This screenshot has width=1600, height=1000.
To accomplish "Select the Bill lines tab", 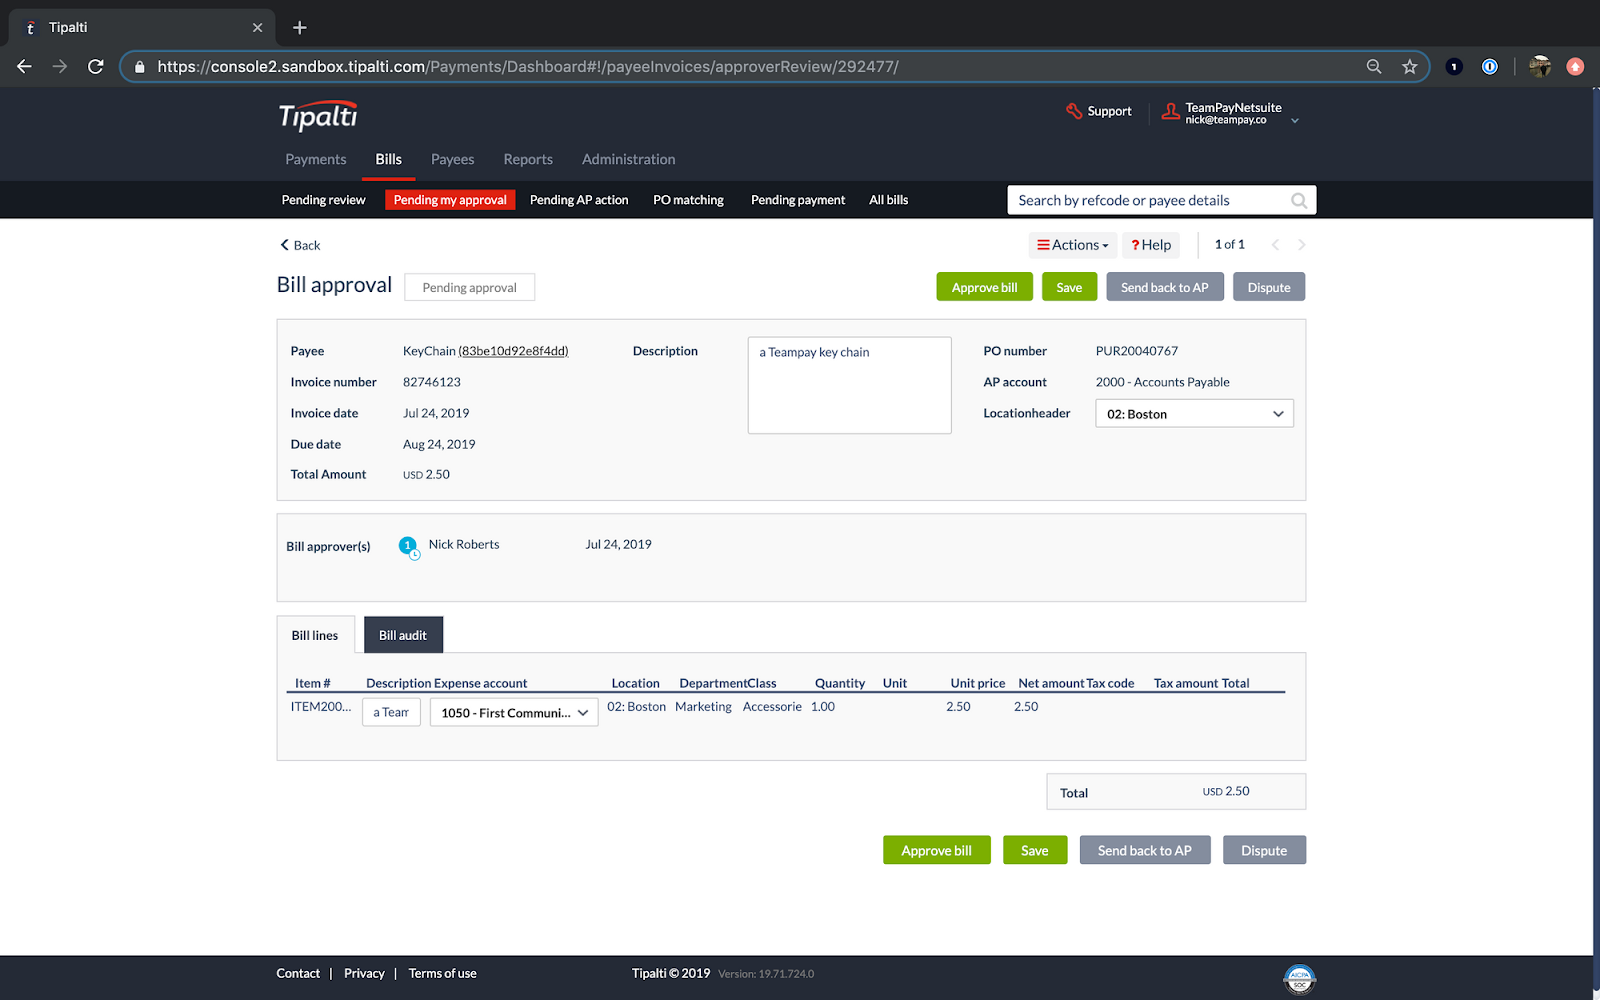I will point(315,635).
